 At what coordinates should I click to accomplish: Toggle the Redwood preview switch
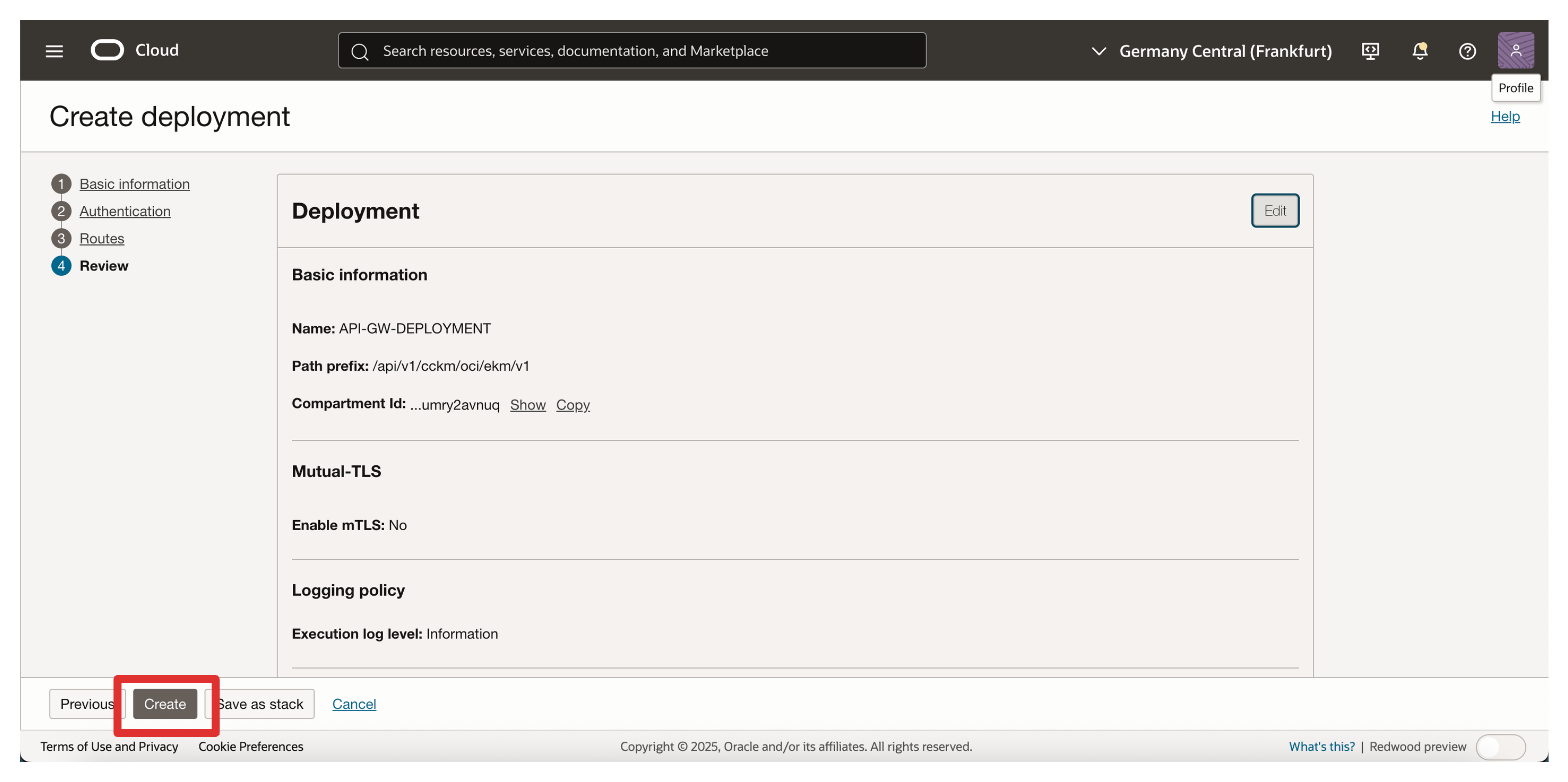(x=1500, y=747)
